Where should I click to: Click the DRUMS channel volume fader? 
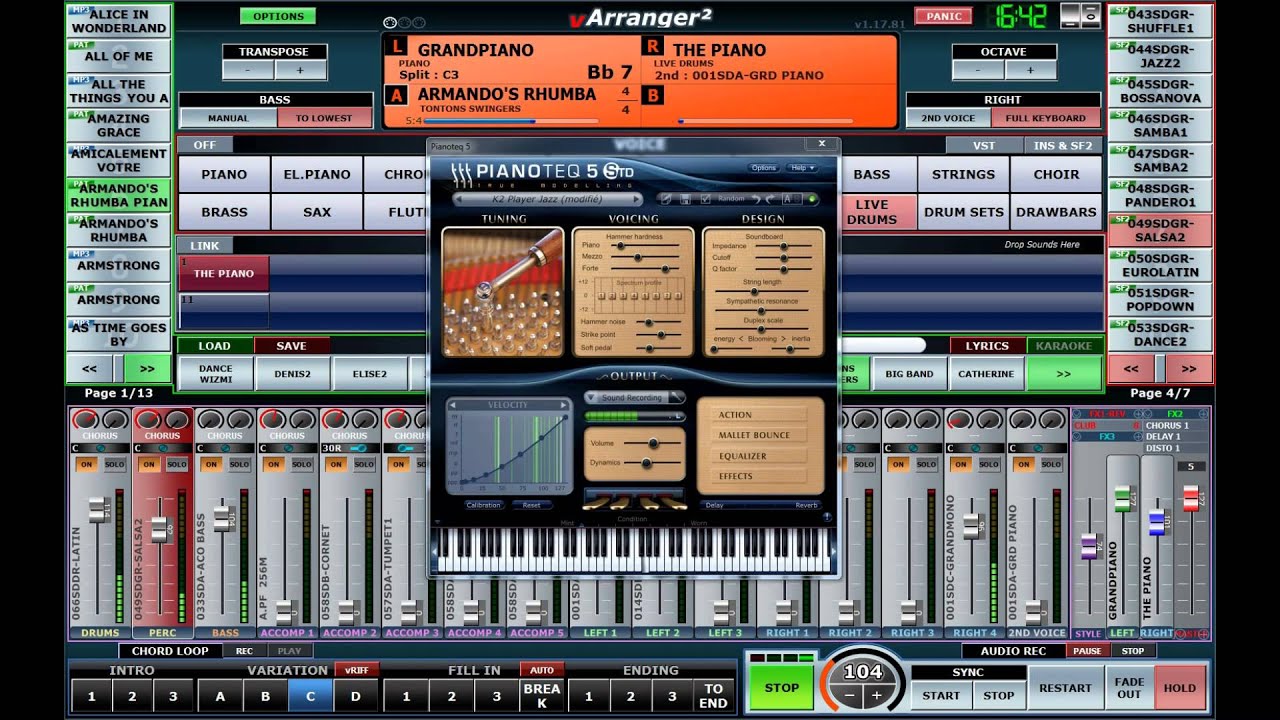[98, 509]
